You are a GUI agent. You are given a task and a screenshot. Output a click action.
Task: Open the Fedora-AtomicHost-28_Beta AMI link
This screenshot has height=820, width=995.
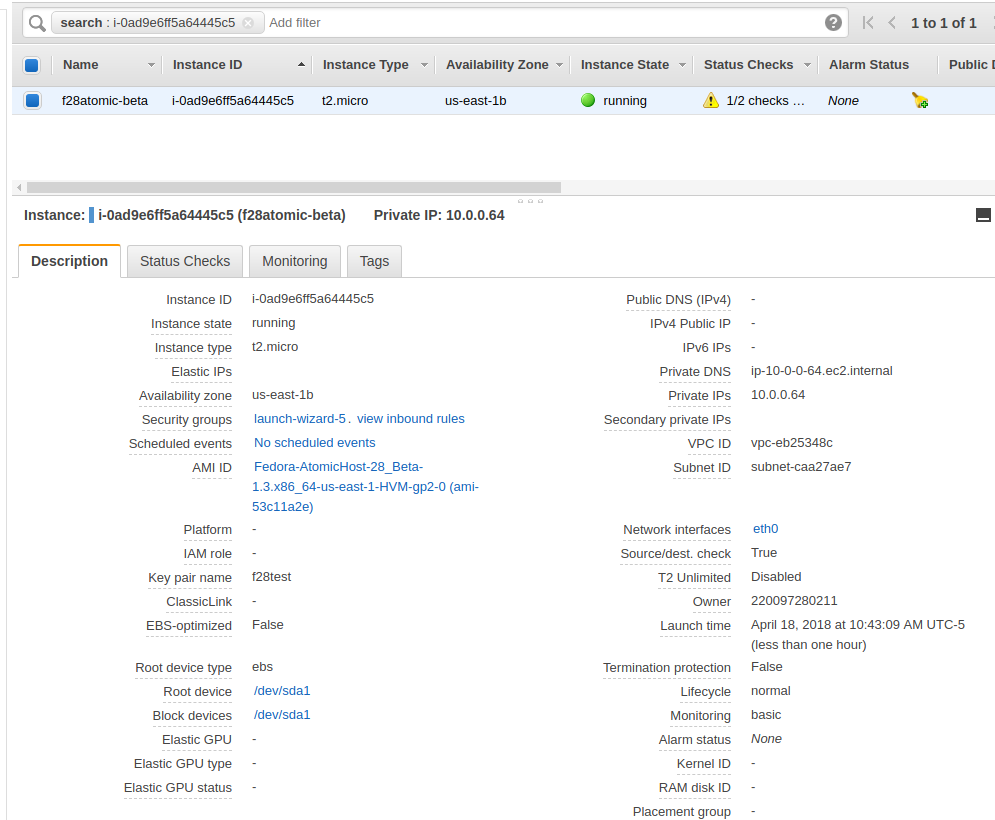click(366, 487)
